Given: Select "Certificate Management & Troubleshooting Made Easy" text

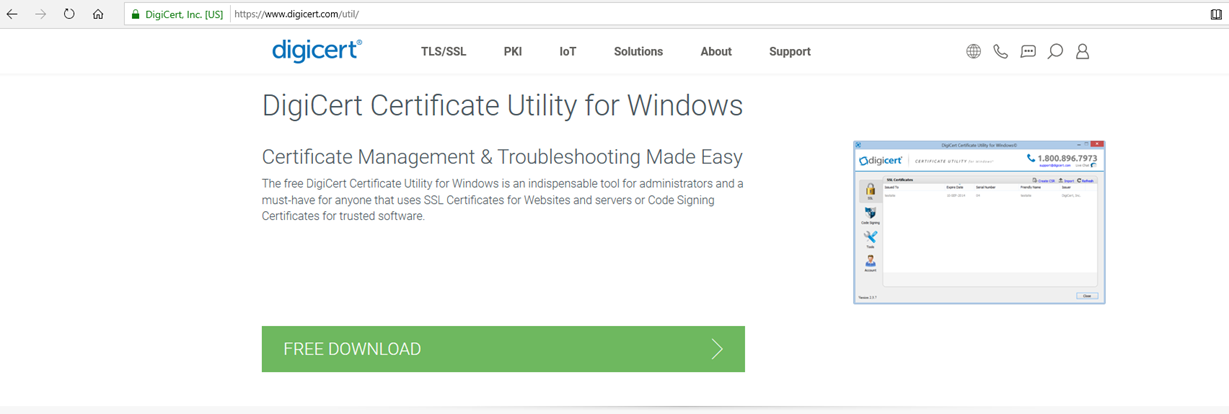Looking at the screenshot, I should (502, 157).
